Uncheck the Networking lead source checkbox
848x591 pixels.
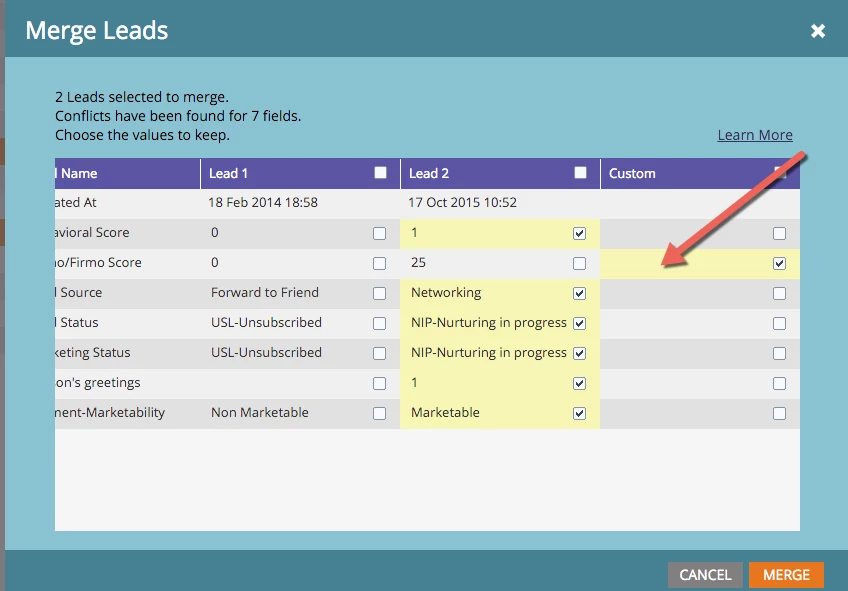[579, 293]
